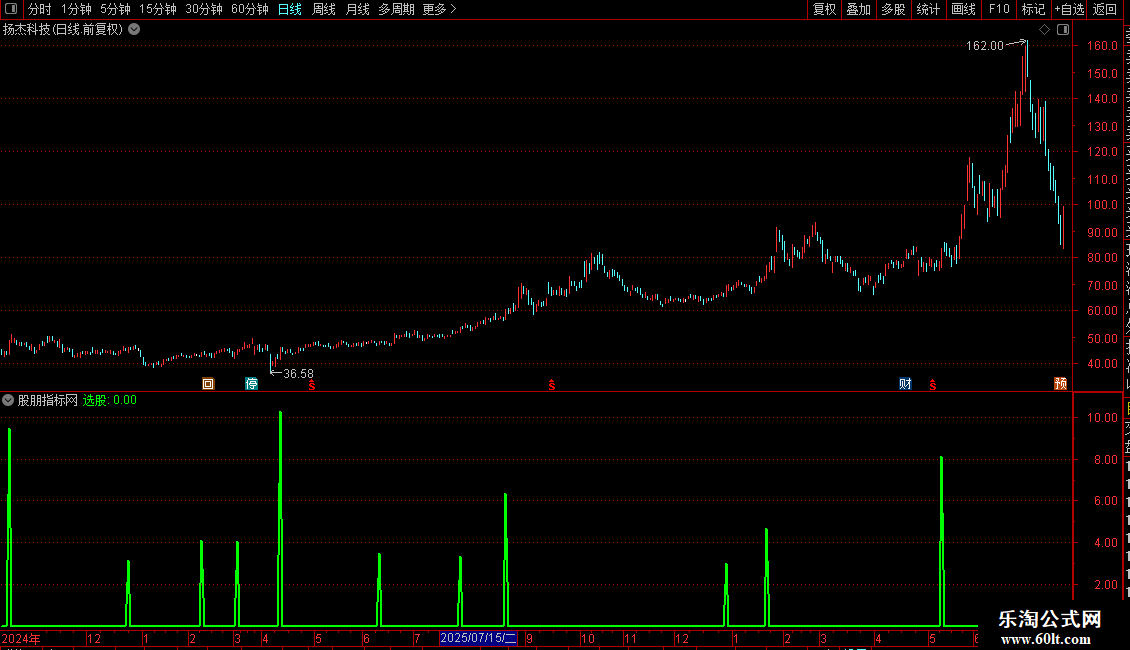The width and height of the screenshot is (1130, 650).
Task: Click the highlighted date 2025/07/15/二 marker
Action: [x=479, y=638]
